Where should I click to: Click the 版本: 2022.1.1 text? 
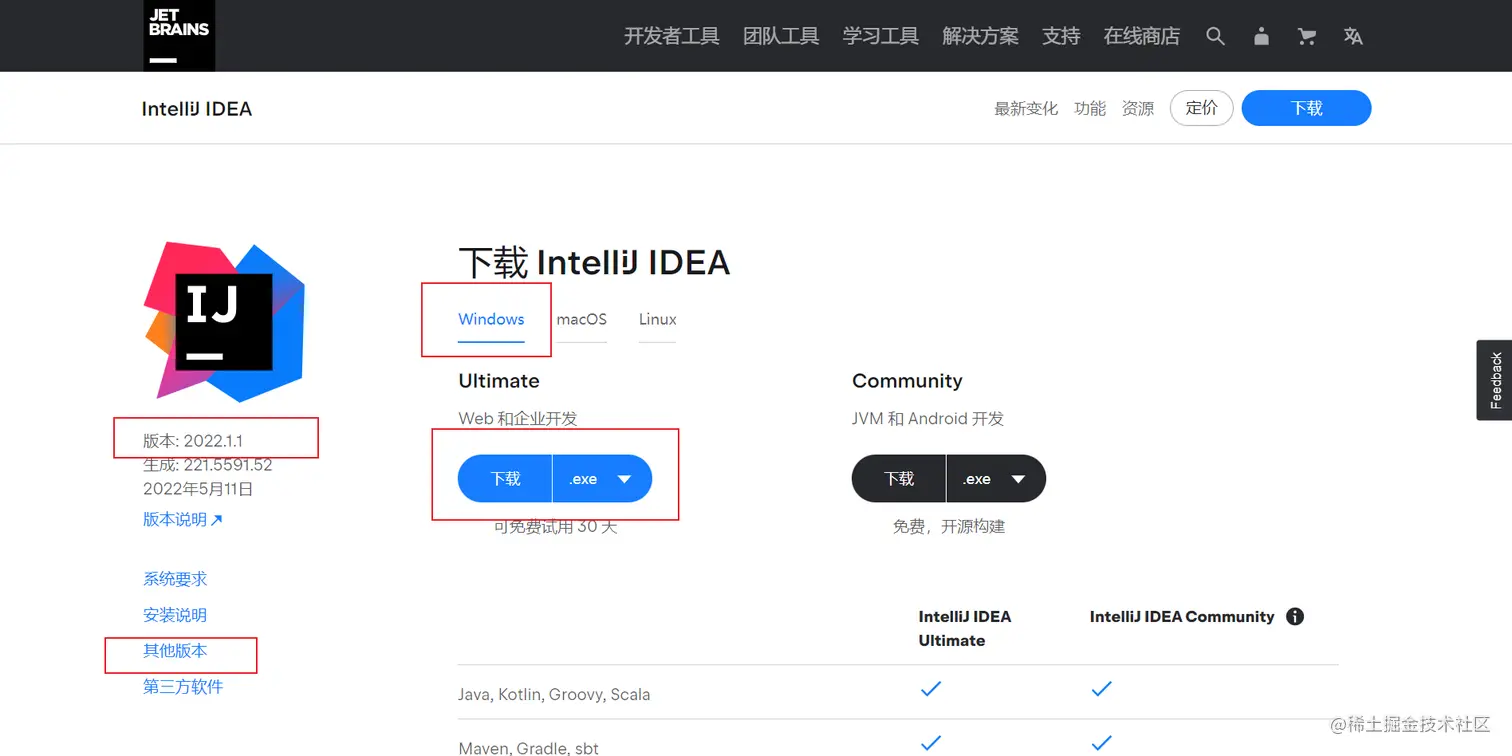[193, 441]
